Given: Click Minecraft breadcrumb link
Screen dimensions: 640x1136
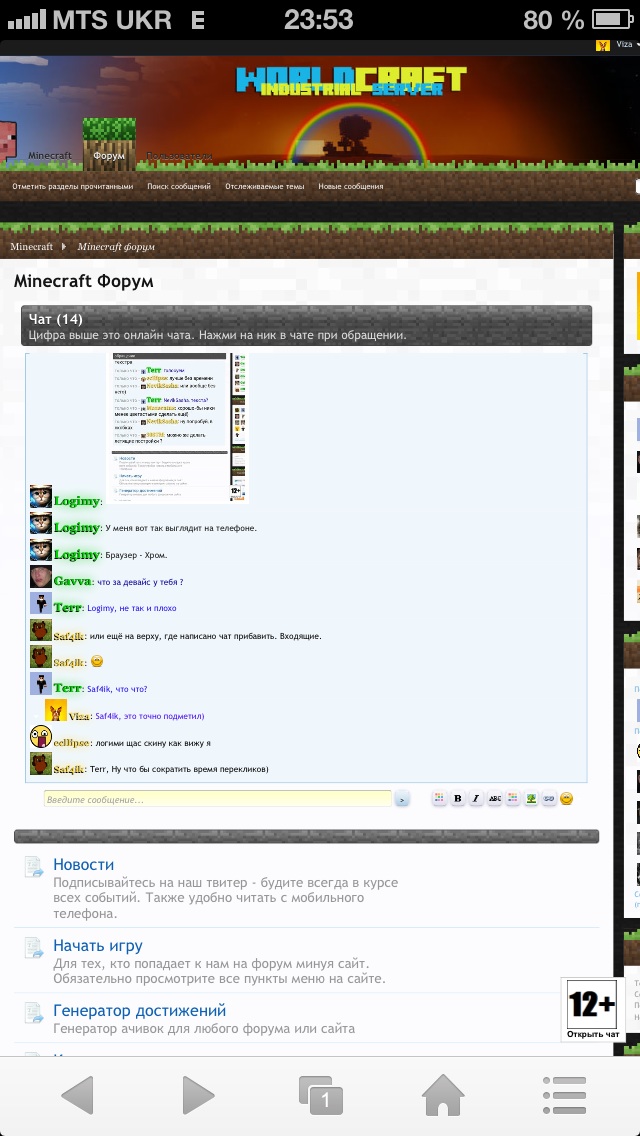Looking at the screenshot, I should 31,246.
